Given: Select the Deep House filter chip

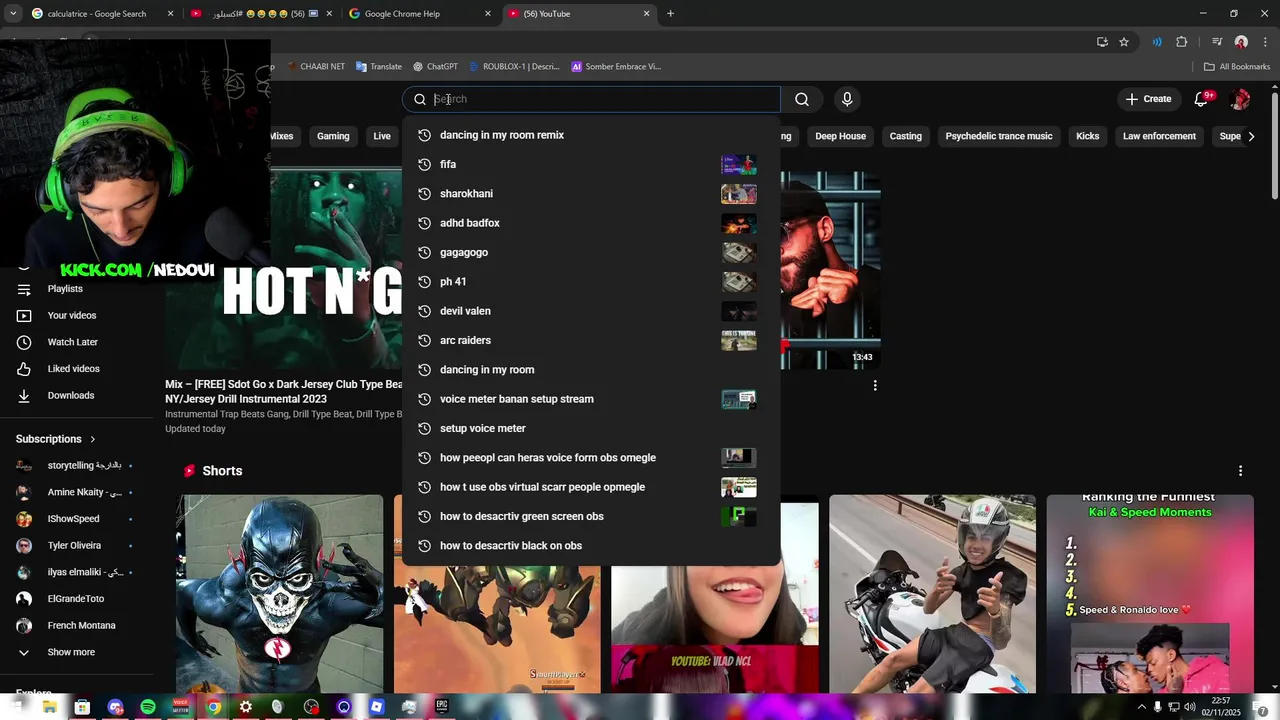Looking at the screenshot, I should click(840, 136).
